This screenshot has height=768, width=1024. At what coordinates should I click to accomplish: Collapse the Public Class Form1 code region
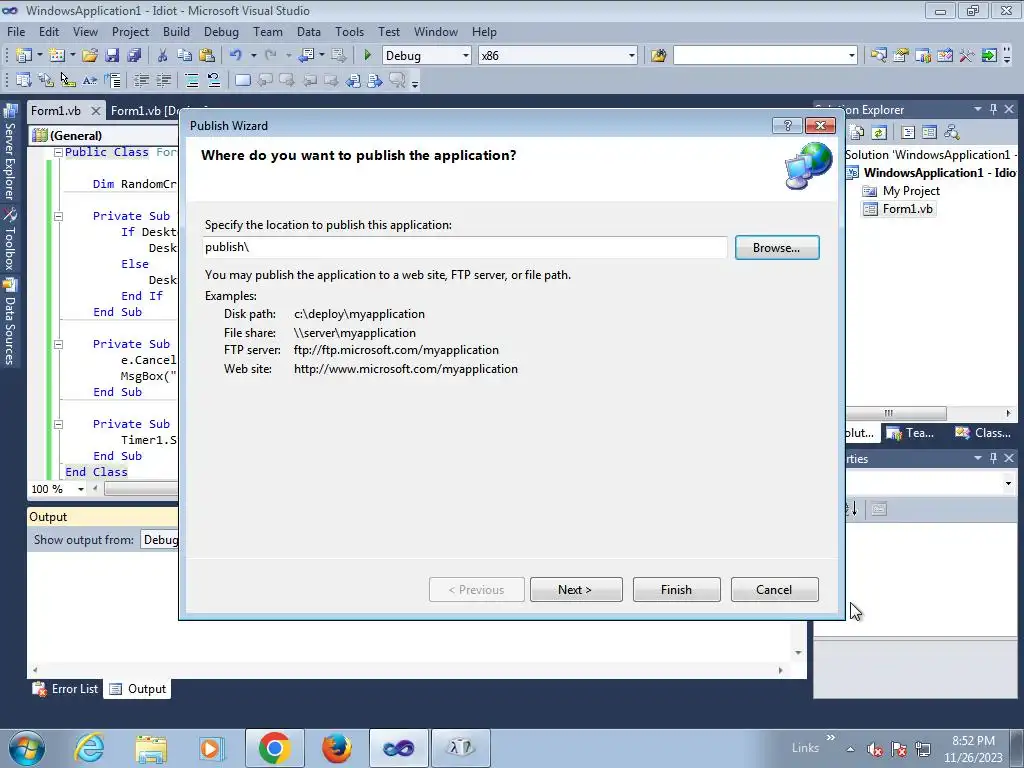tap(58, 152)
